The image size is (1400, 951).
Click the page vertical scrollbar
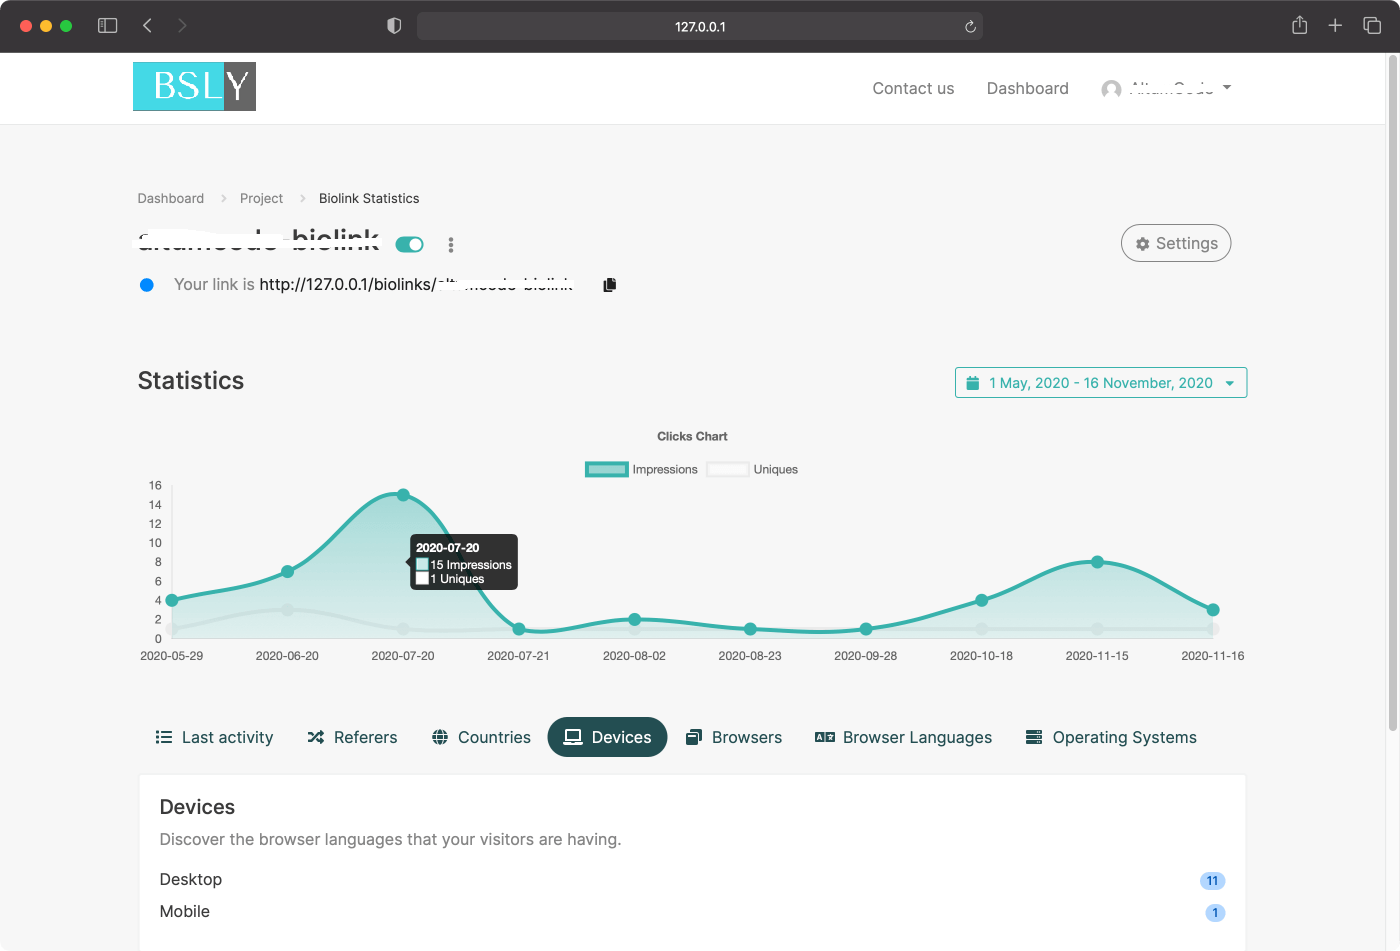(1392, 395)
